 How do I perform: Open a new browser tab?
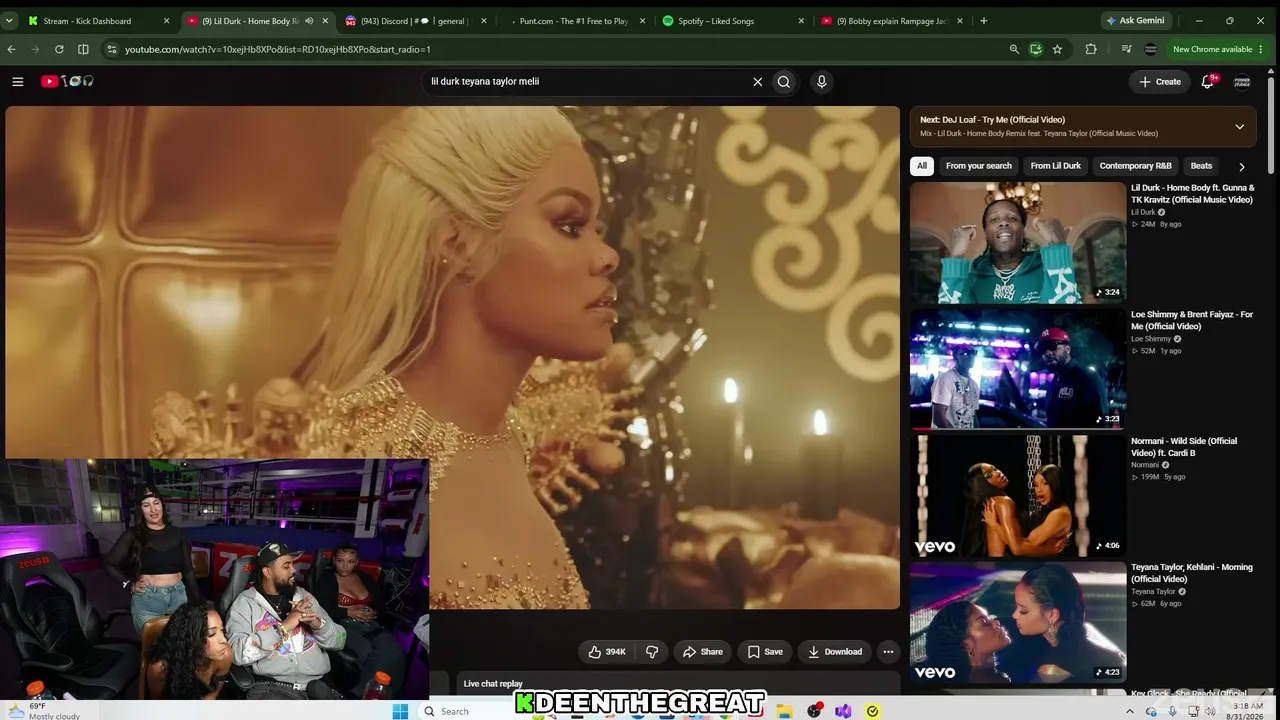[x=984, y=20]
